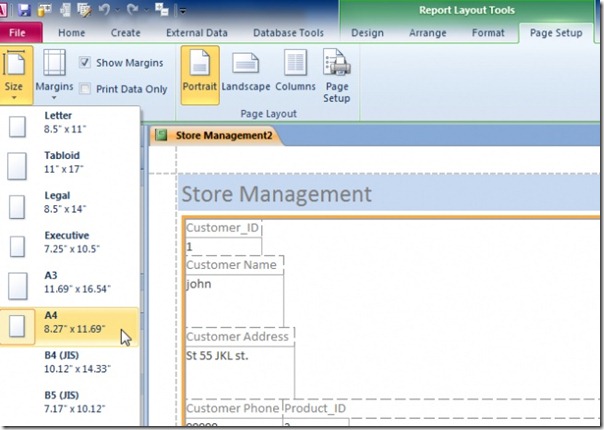
Task: Collapse the Size dropdown button
Action: (14, 73)
